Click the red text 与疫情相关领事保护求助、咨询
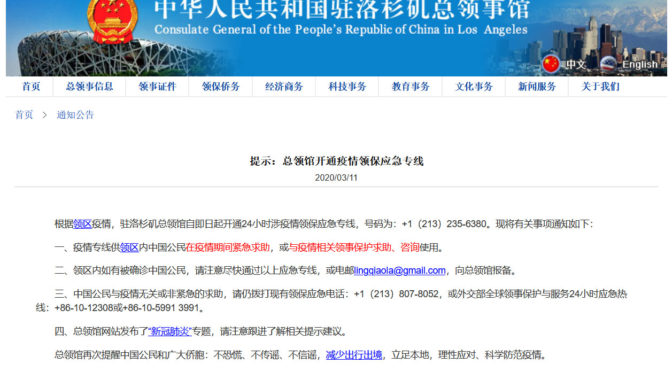This screenshot has height=372, width=672. [354, 247]
